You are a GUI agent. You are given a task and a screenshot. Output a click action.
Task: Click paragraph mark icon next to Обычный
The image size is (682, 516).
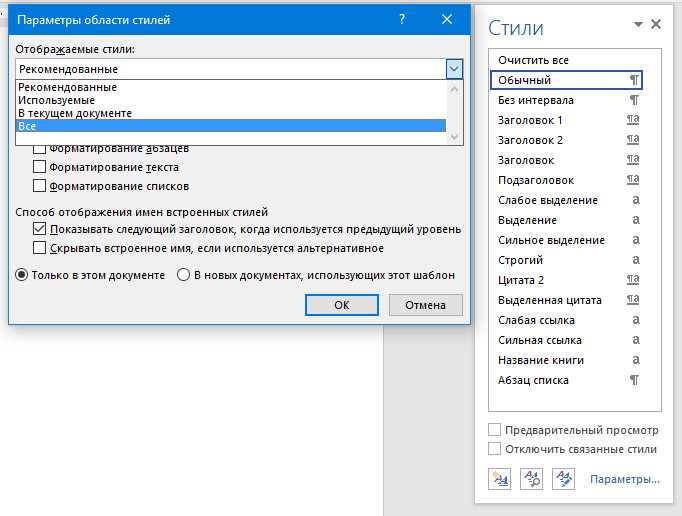click(x=634, y=80)
